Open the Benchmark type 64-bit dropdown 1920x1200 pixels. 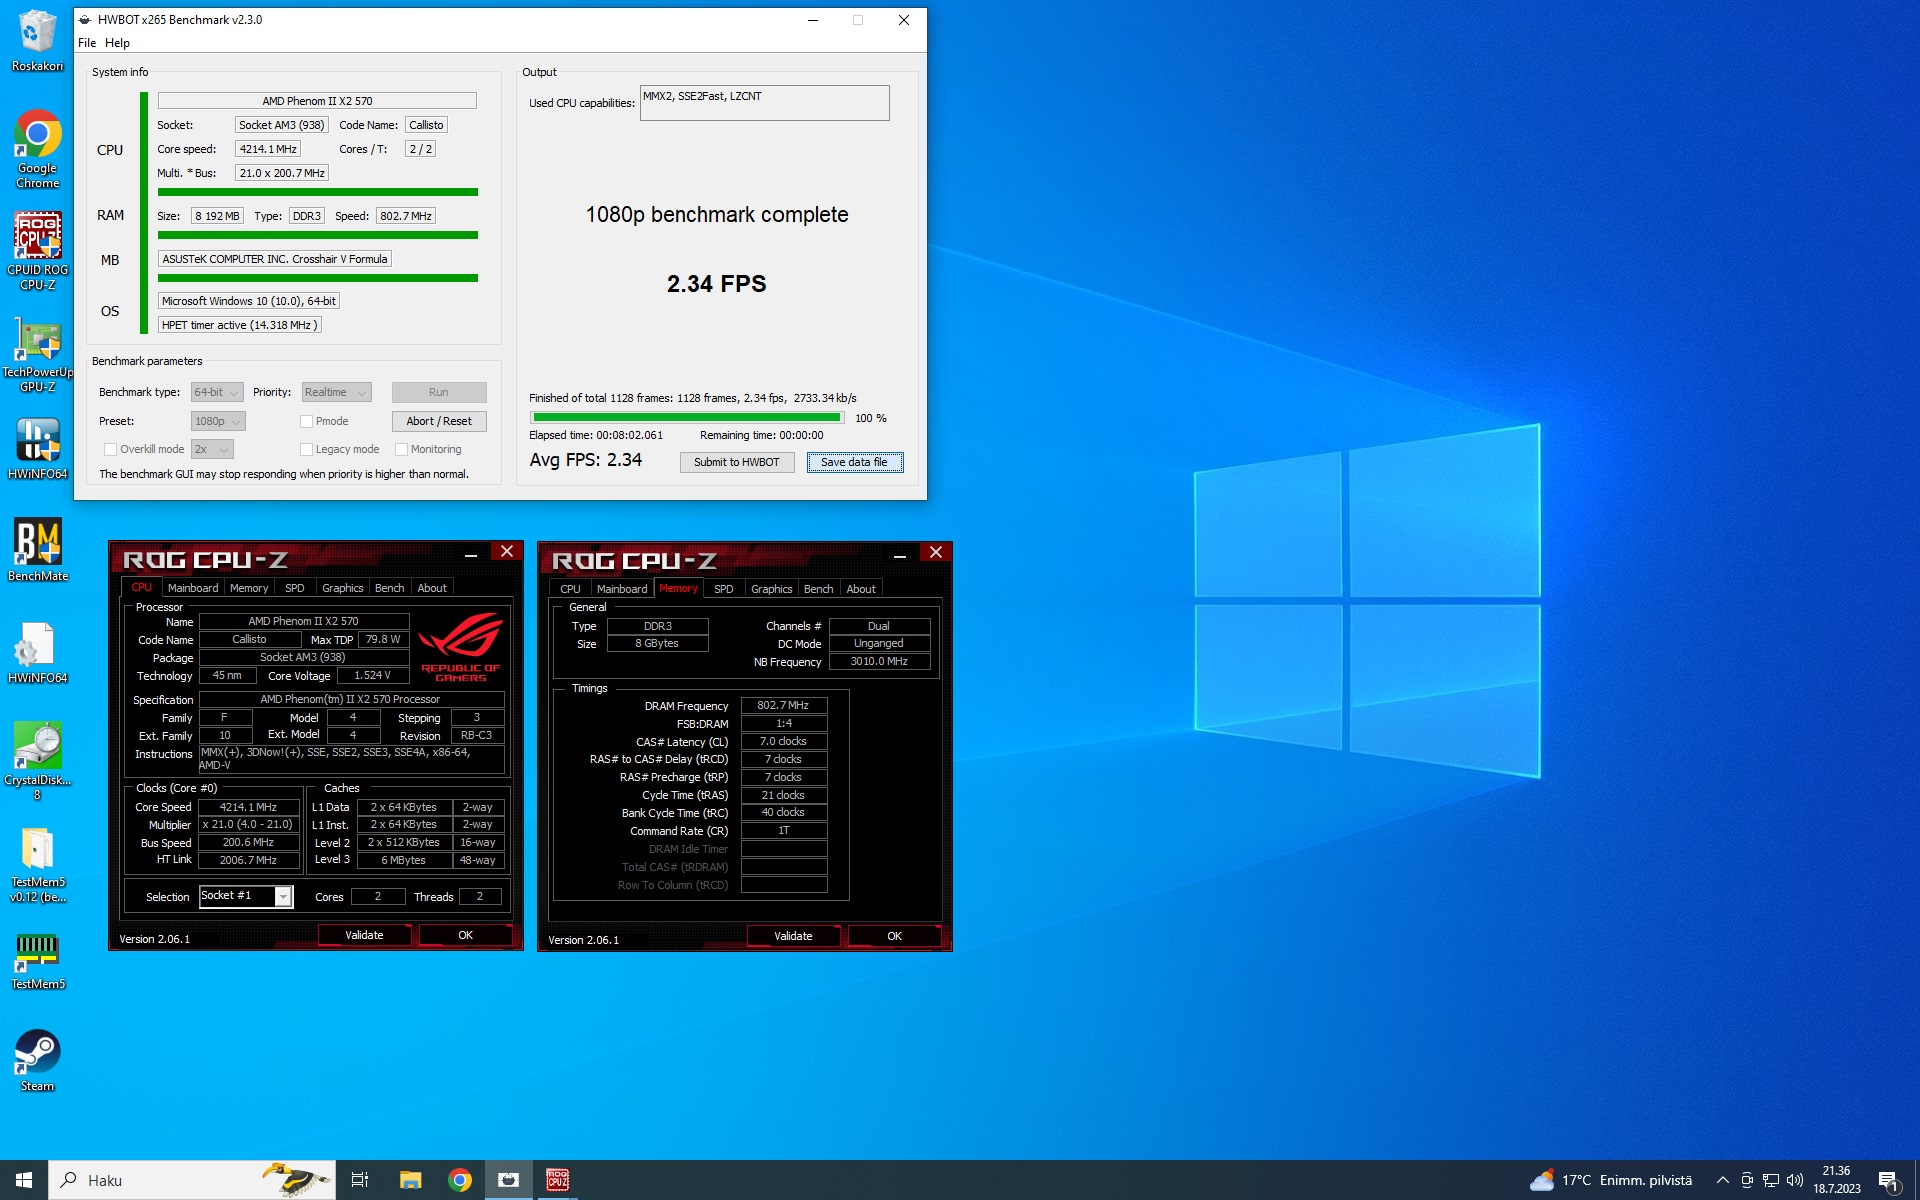pos(217,392)
